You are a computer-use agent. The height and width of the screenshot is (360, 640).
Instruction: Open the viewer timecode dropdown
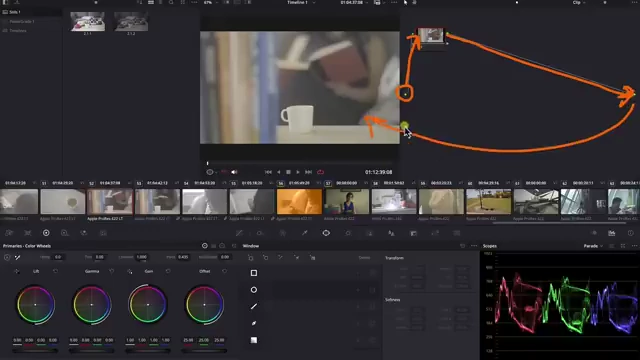(354, 2)
